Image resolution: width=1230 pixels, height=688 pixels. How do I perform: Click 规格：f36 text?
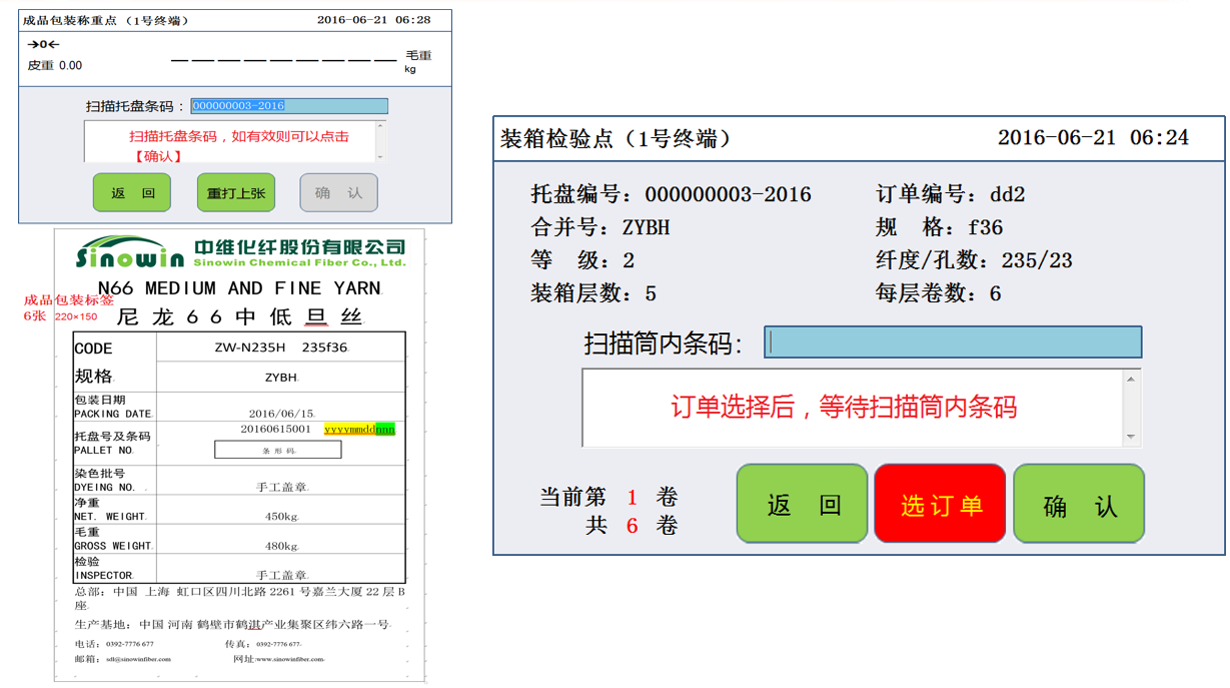click(x=939, y=227)
